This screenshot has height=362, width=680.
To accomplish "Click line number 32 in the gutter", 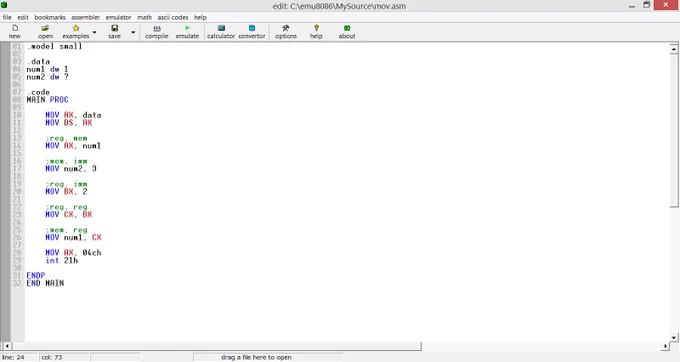I will click(17, 283).
